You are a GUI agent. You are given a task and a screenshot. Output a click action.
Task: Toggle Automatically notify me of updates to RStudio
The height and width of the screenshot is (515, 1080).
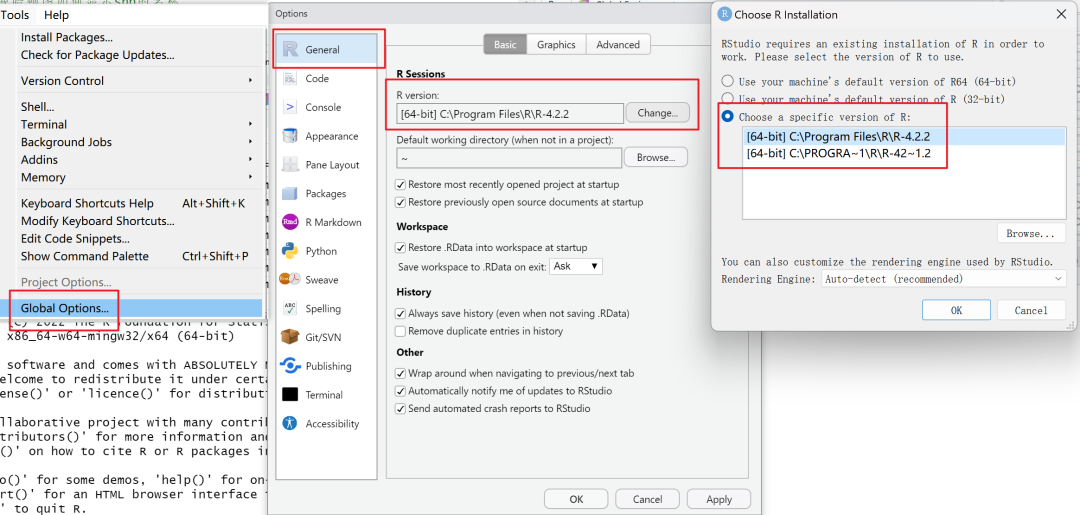click(x=400, y=391)
